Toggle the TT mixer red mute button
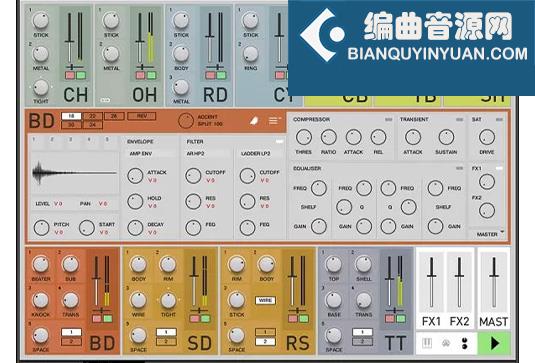This screenshot has height=363, width=535. tap(390, 319)
